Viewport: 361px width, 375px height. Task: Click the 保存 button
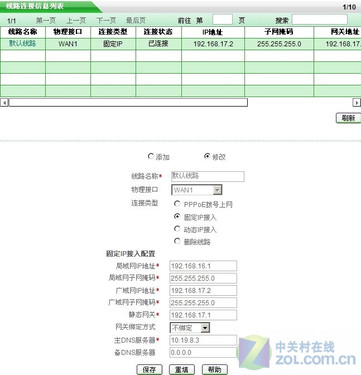pos(149,369)
